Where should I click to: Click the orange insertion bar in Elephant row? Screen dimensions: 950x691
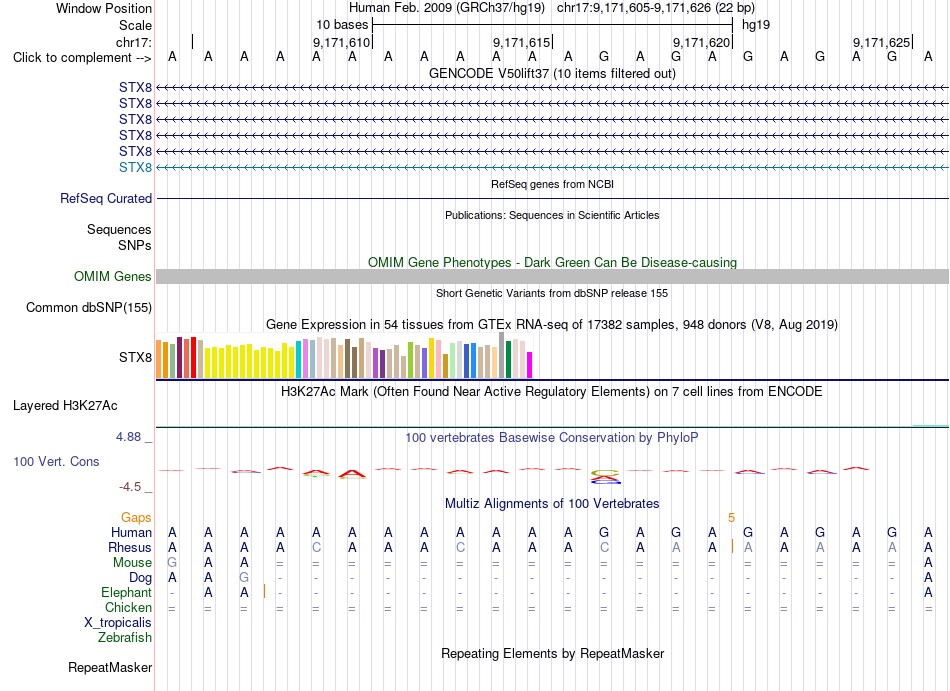click(265, 592)
